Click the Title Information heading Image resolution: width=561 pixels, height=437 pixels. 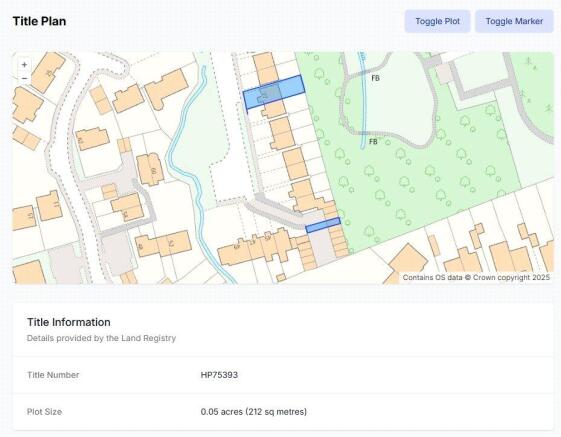69,322
